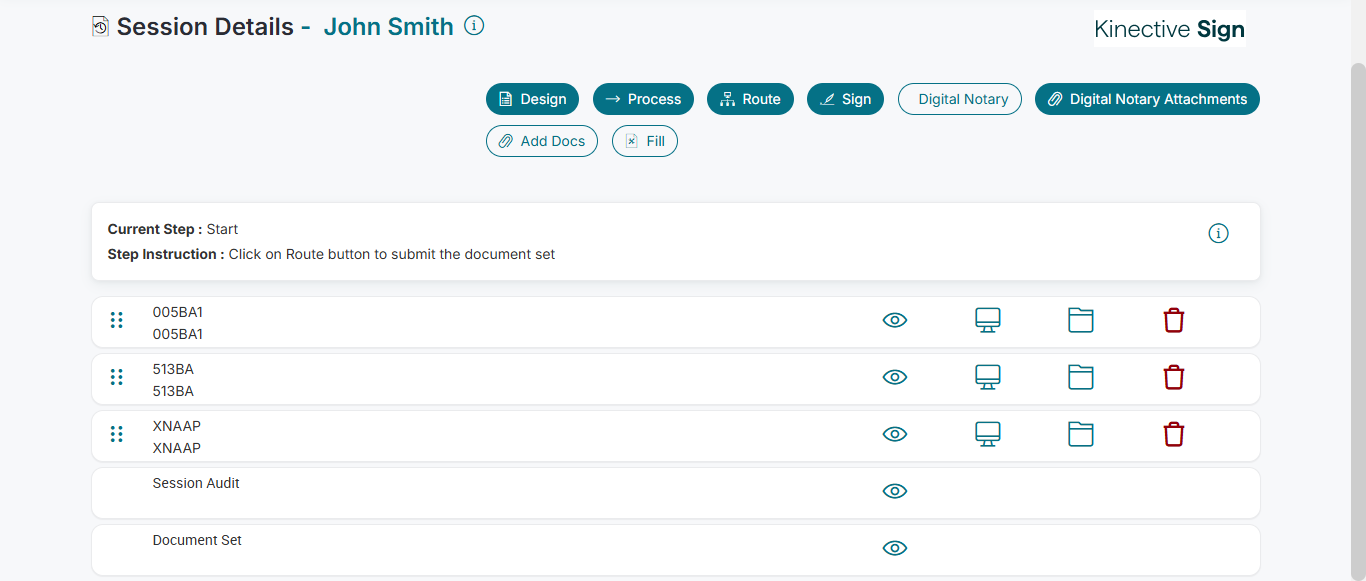Viewport: 1366px width, 581px height.
Task: Click the trash icon for document 513BA
Action: click(x=1174, y=378)
